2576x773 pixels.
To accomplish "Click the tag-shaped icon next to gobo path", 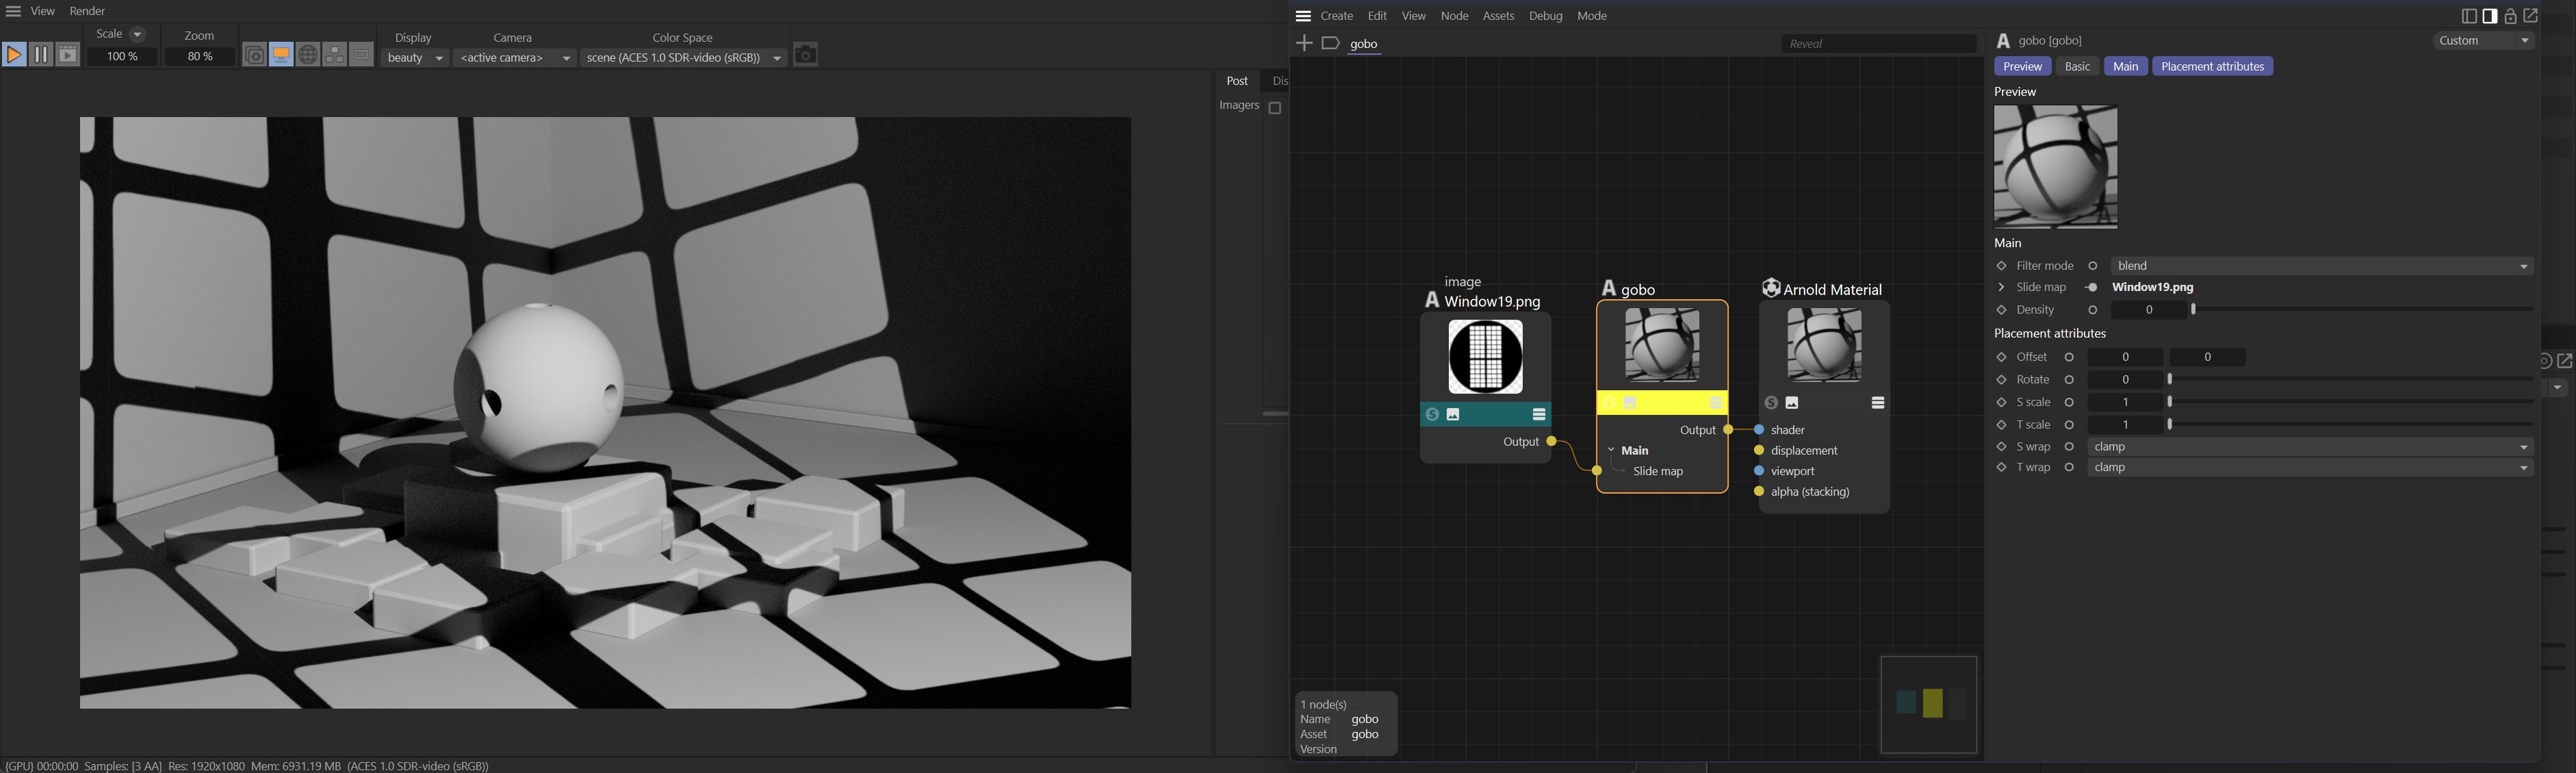I will point(1330,43).
